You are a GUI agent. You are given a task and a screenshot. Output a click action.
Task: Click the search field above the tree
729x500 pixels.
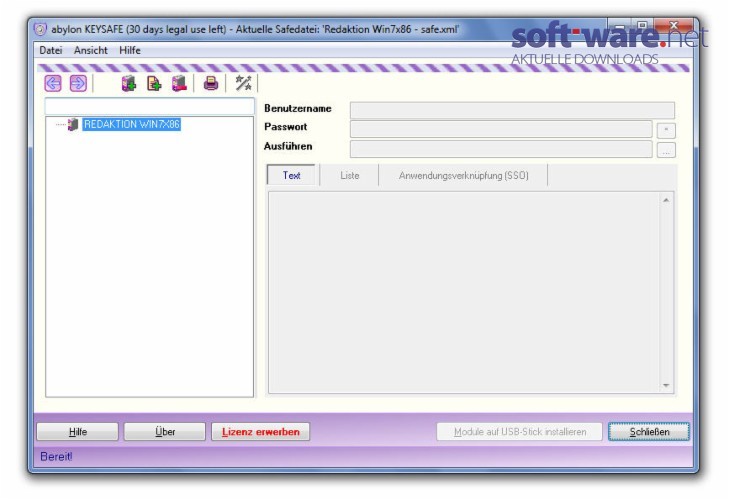(150, 106)
